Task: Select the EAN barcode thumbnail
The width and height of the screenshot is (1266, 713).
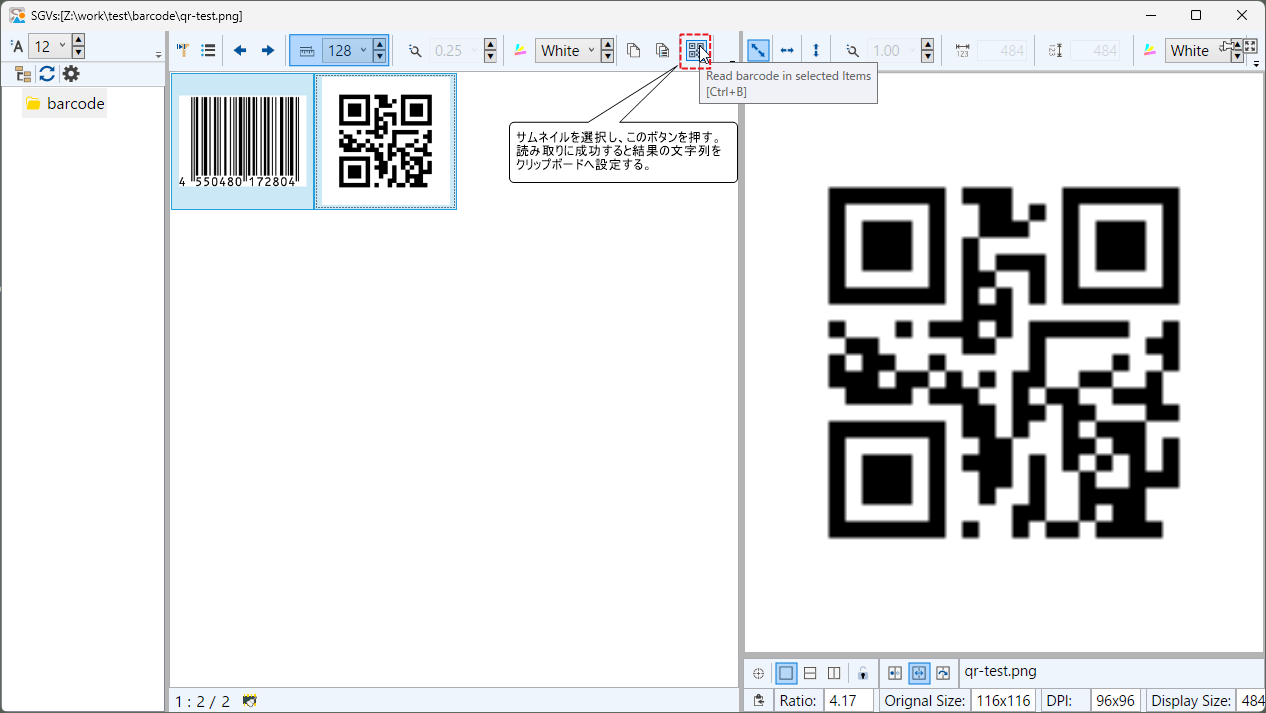Action: click(243, 141)
